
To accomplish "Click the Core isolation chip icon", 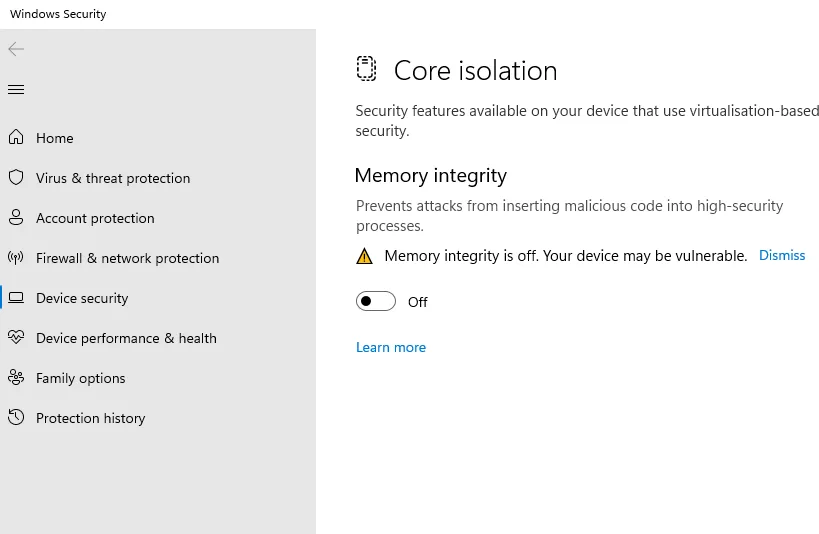I will 367,70.
